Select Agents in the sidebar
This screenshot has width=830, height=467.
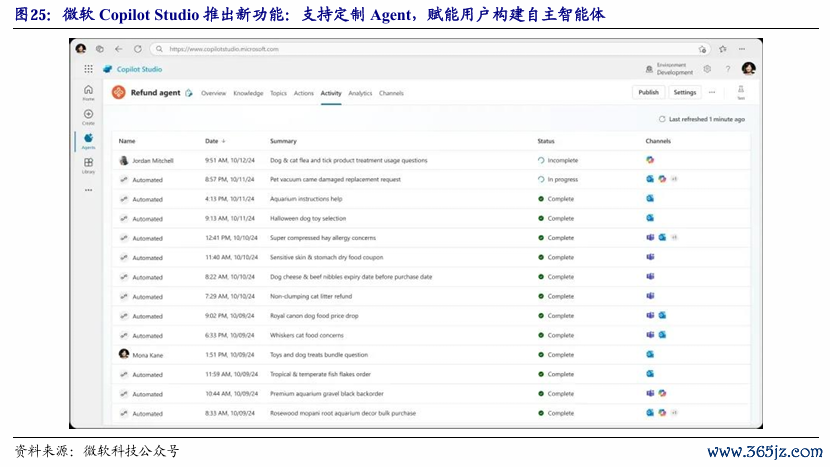pyautogui.click(x=88, y=141)
